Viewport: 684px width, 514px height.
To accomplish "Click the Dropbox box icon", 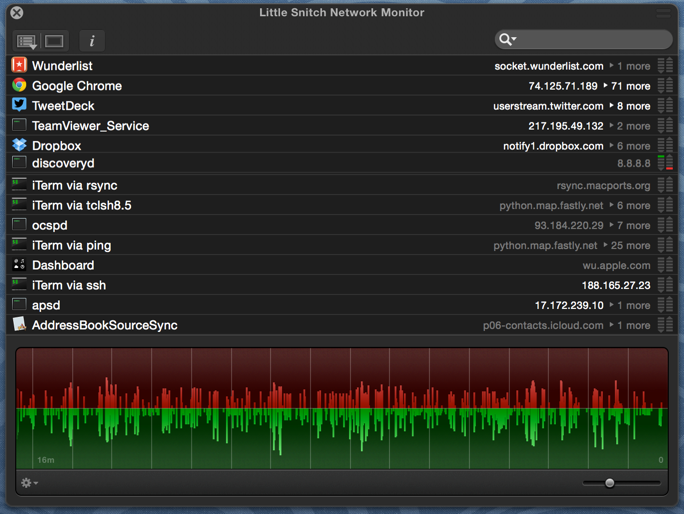I will coord(19,145).
